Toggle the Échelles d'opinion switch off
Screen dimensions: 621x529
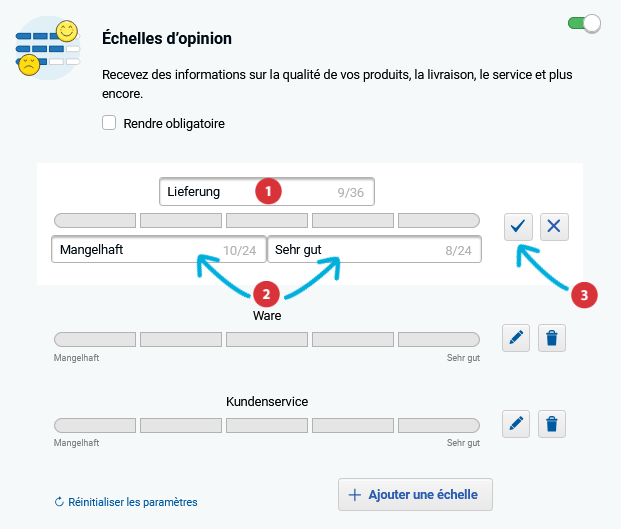(x=584, y=24)
